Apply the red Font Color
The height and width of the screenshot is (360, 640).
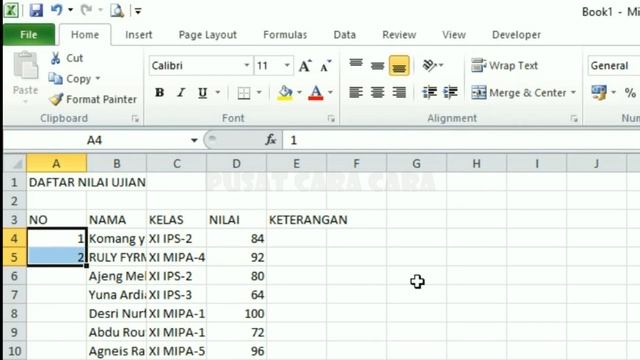click(316, 93)
